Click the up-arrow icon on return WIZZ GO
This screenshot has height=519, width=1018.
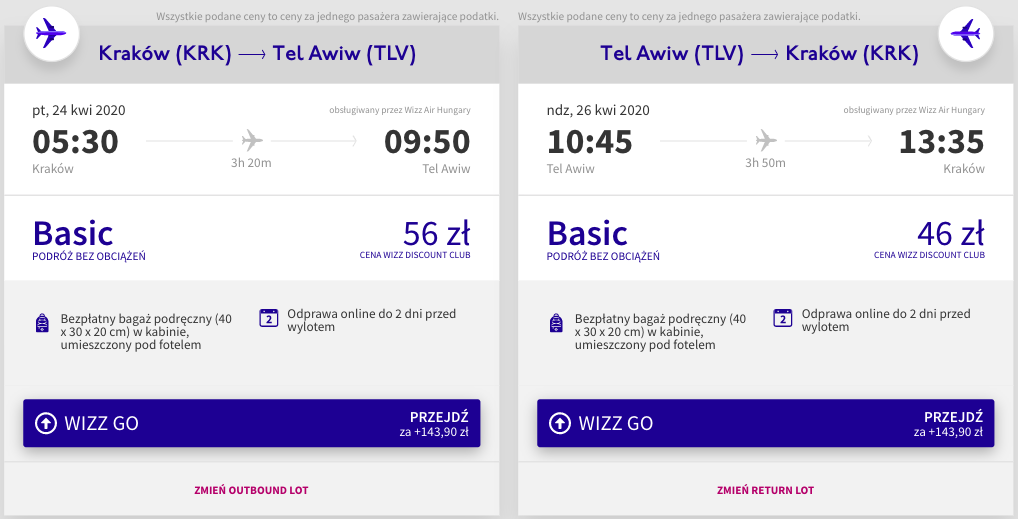pyautogui.click(x=560, y=423)
